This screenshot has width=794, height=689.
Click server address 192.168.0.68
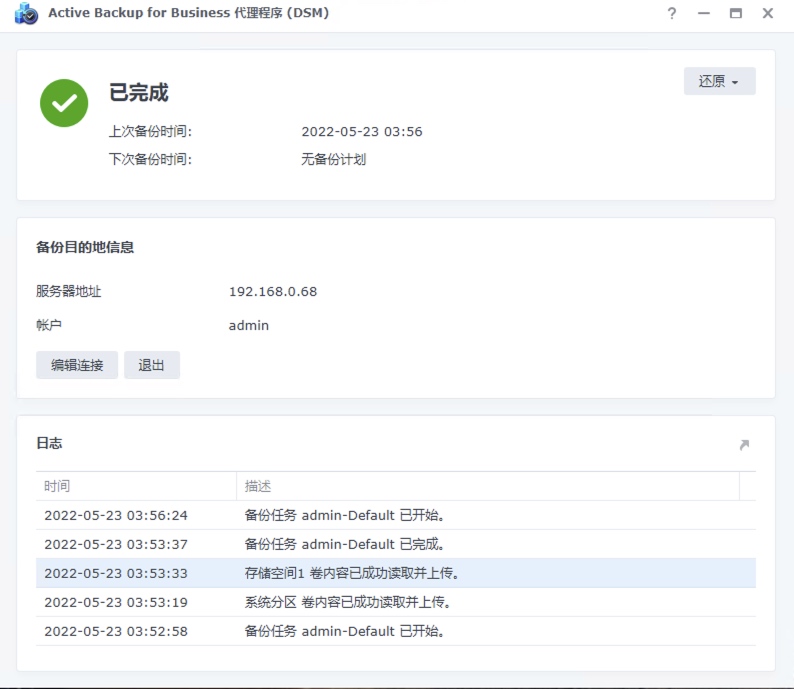tap(273, 292)
